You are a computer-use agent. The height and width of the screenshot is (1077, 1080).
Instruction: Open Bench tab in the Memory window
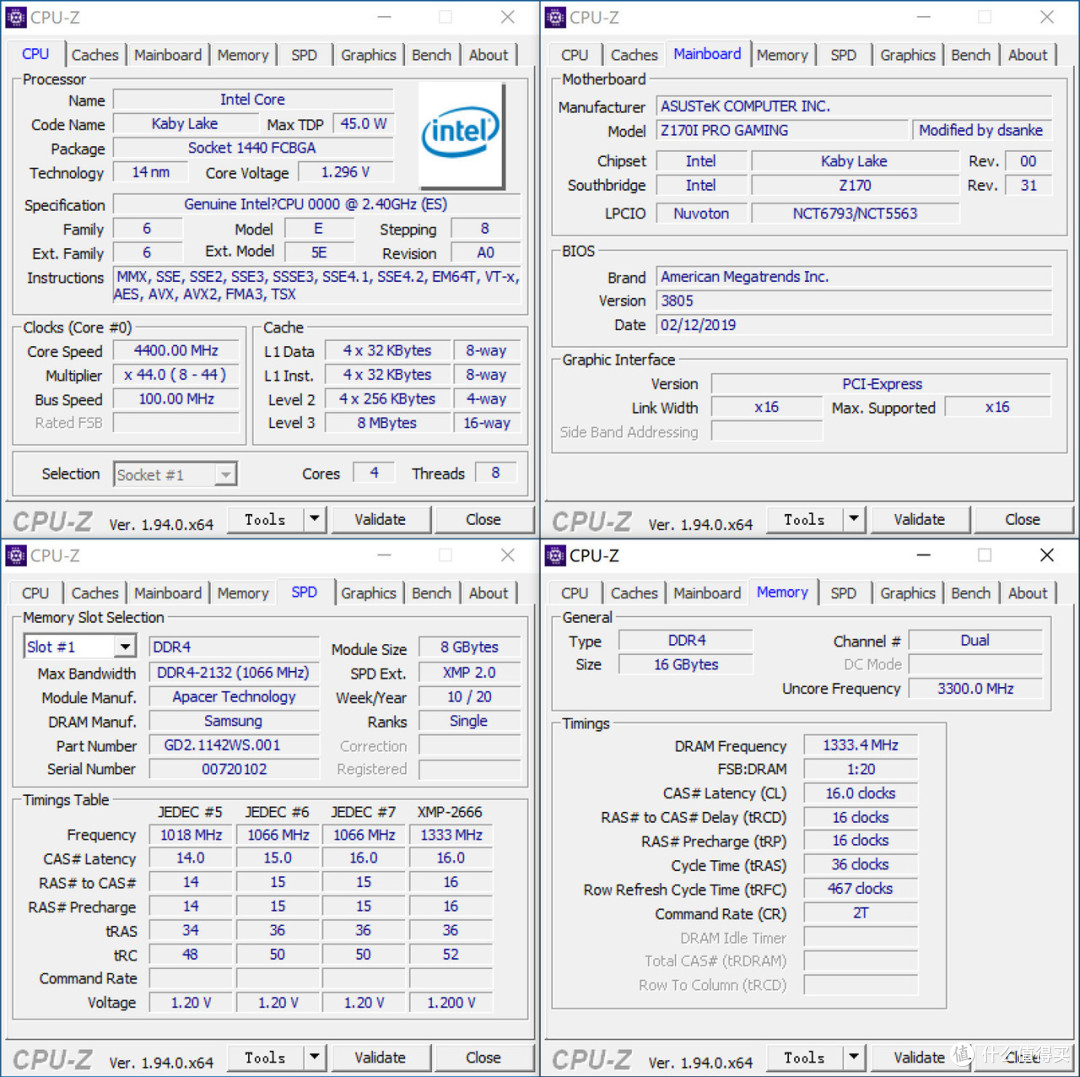click(971, 593)
